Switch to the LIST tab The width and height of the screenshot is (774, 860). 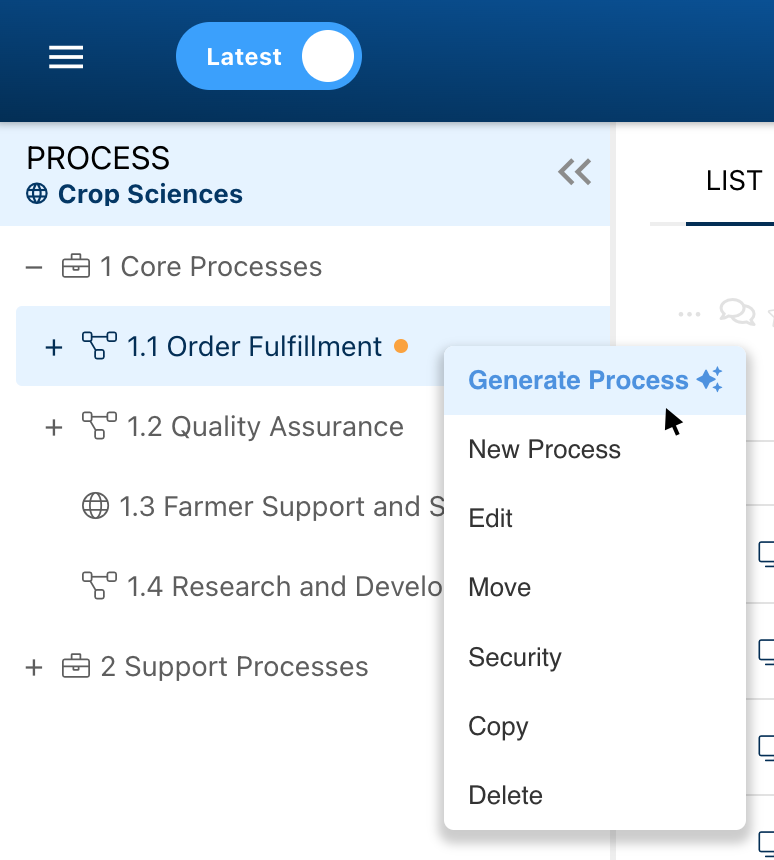pyautogui.click(x=733, y=181)
